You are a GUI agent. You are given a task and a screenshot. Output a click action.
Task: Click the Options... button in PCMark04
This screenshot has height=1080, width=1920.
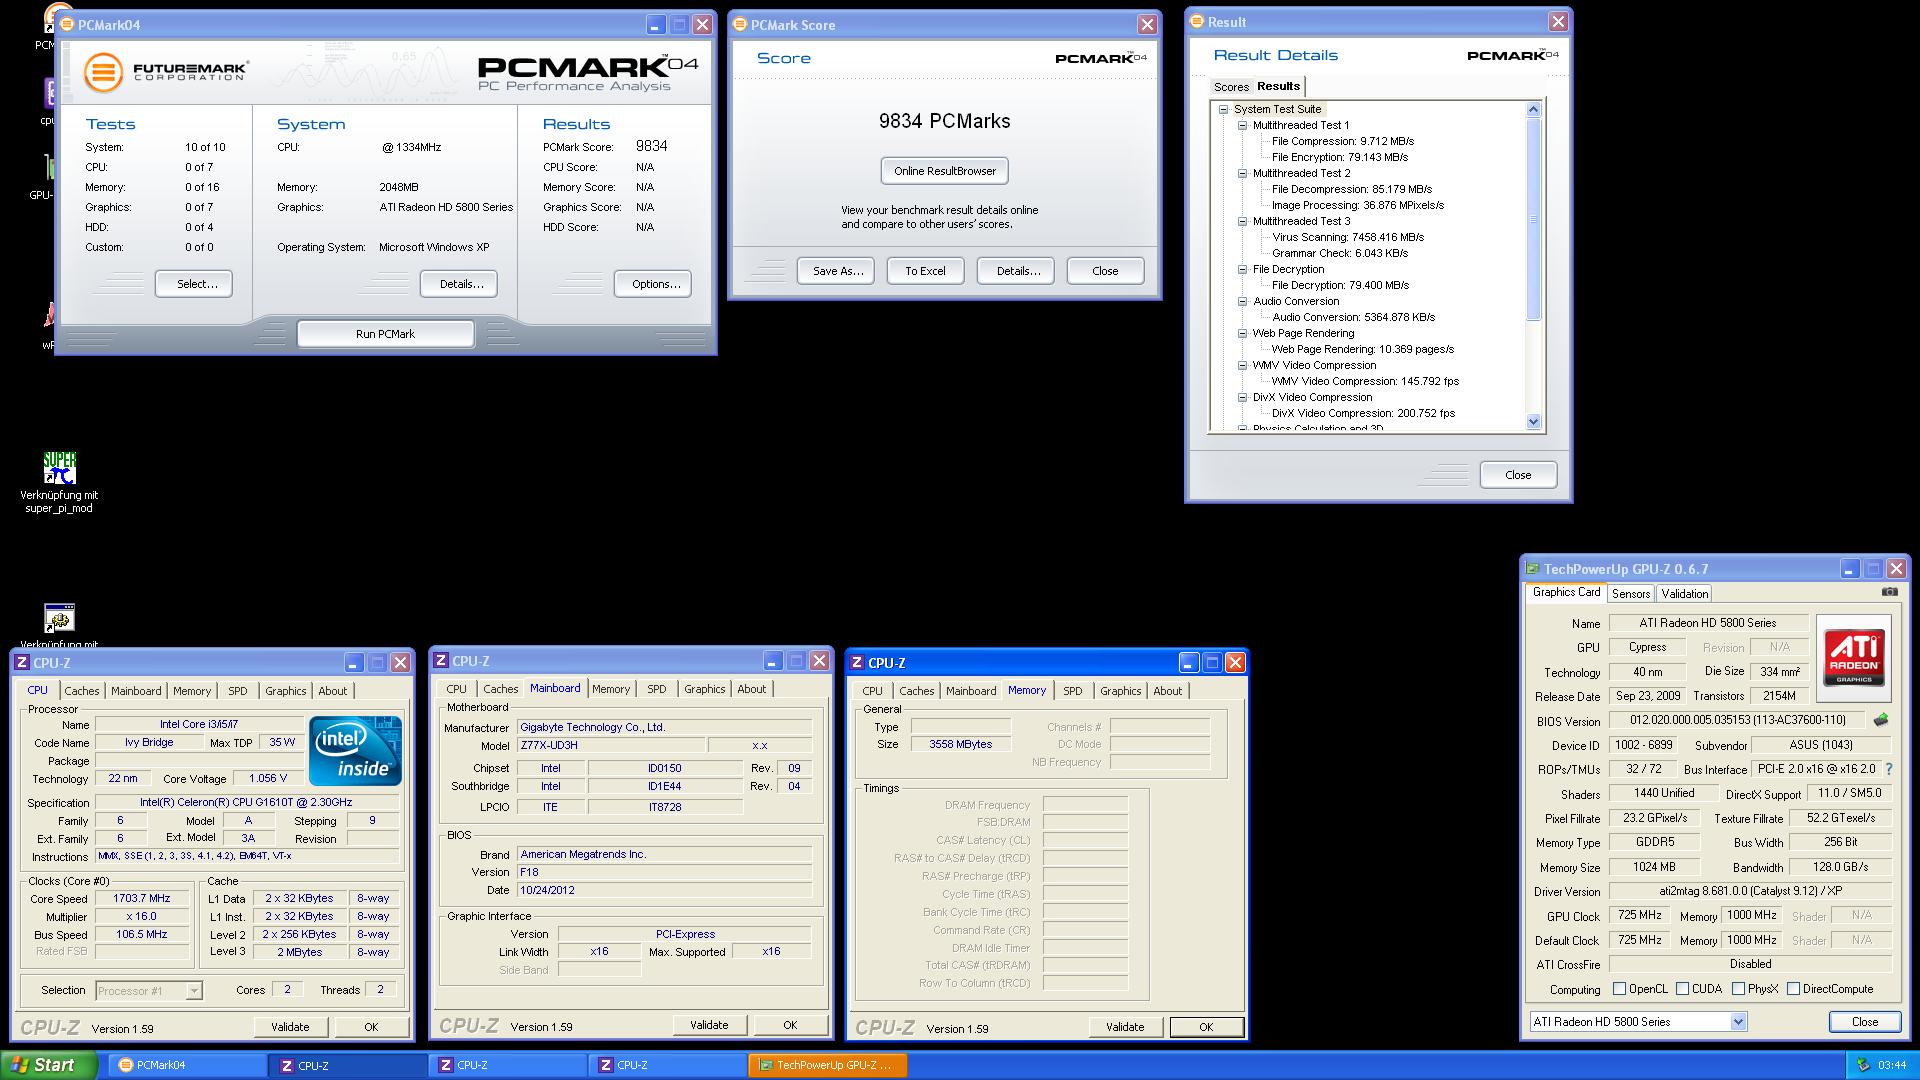pyautogui.click(x=655, y=284)
